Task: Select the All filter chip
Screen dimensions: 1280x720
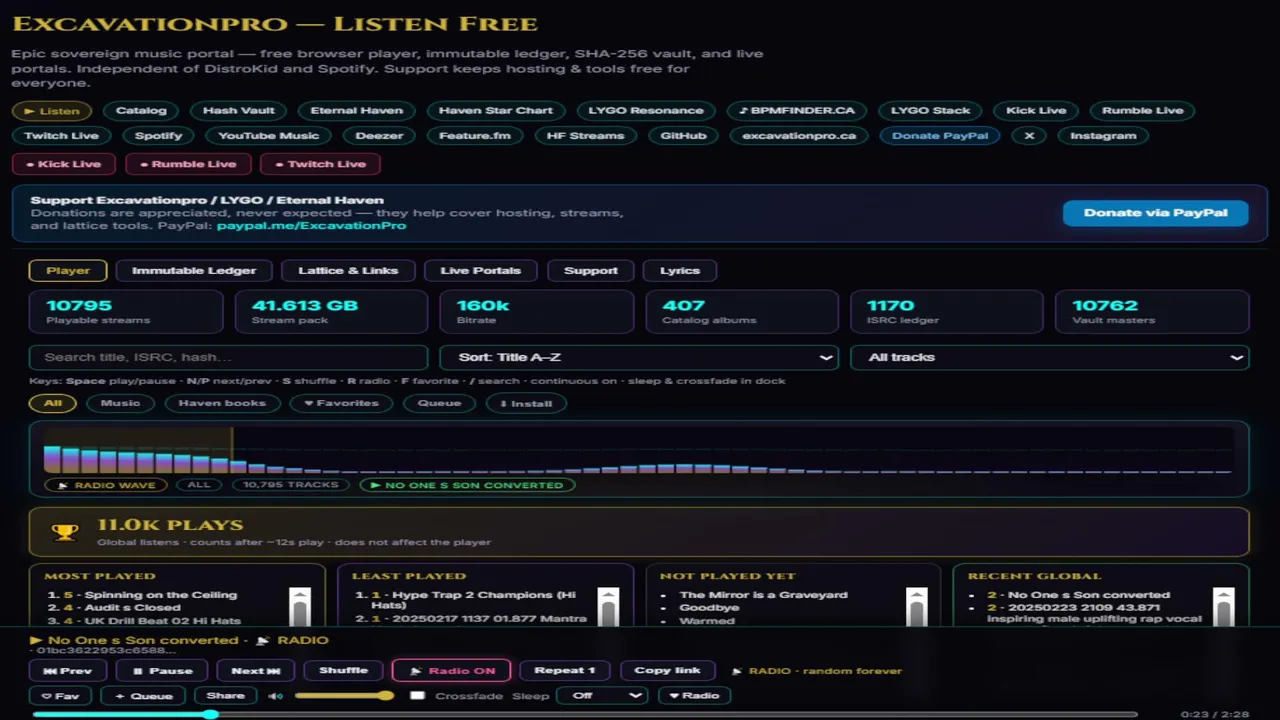Action: 53,403
